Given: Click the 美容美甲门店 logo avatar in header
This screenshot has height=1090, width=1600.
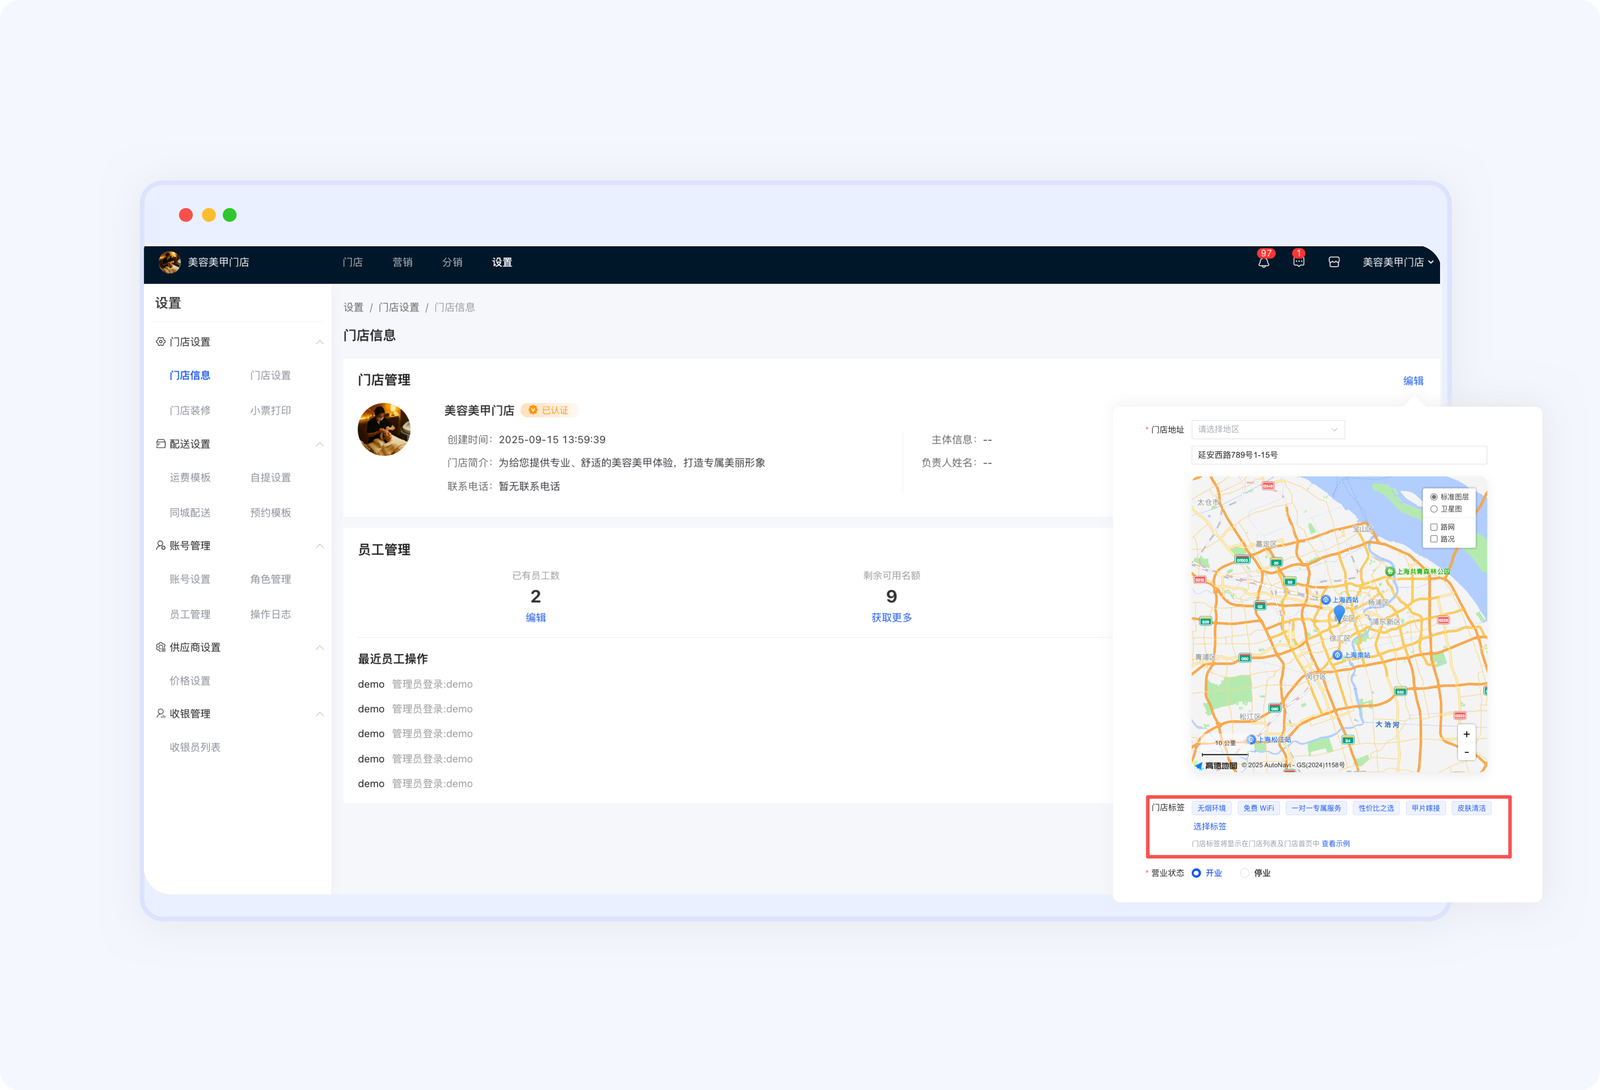Looking at the screenshot, I should point(169,262).
